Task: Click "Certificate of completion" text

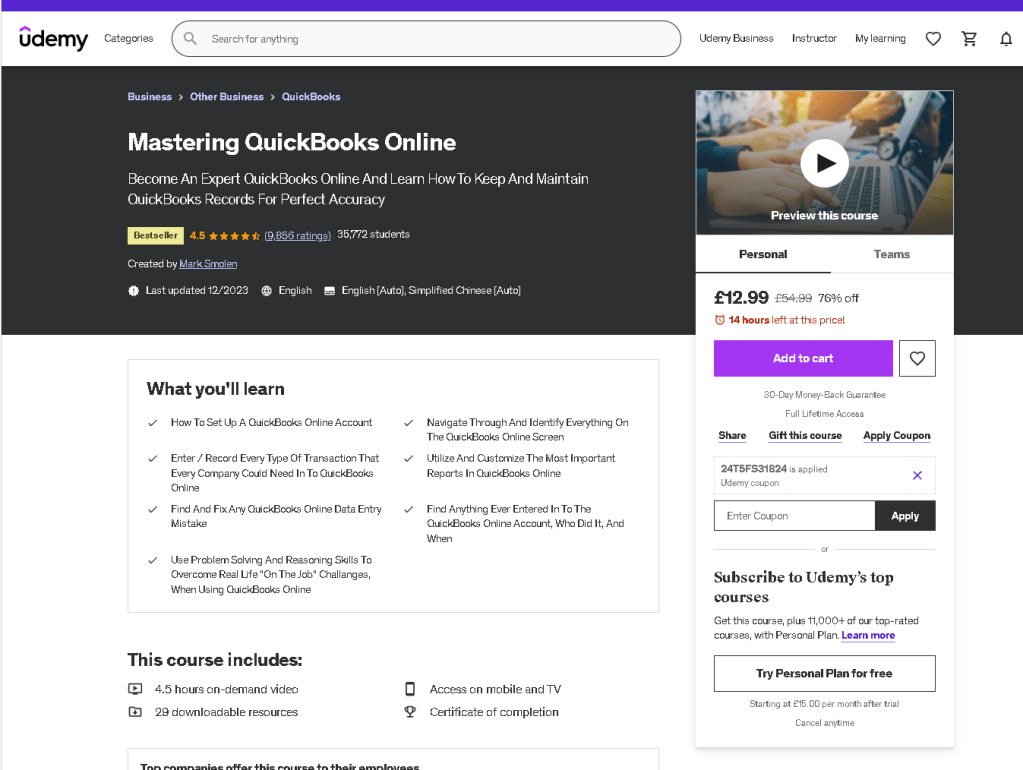Action: (x=494, y=712)
